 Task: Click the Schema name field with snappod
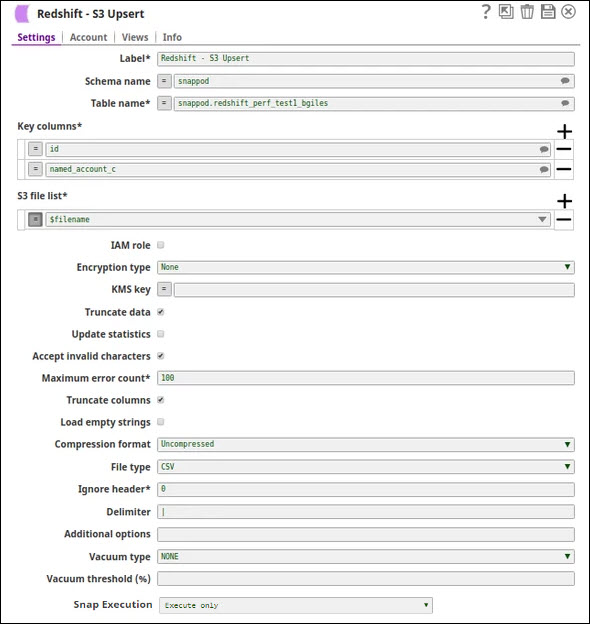pos(374,81)
